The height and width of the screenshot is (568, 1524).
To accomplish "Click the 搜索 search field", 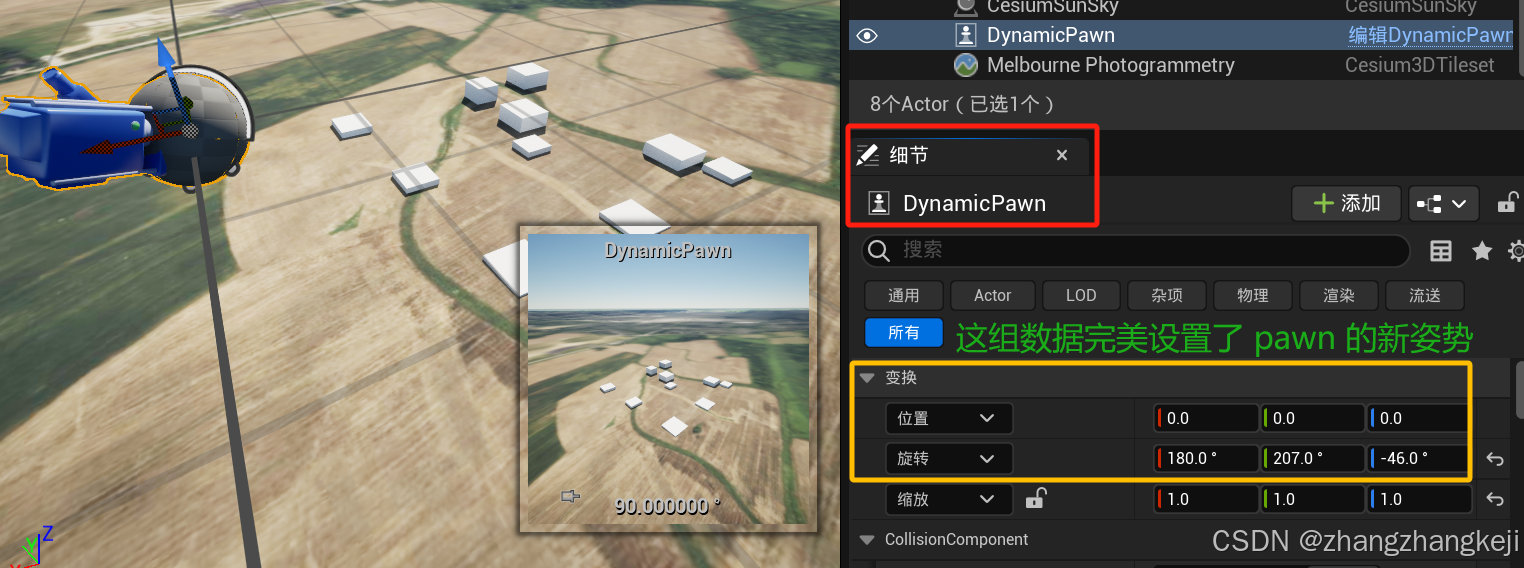I will [1135, 250].
